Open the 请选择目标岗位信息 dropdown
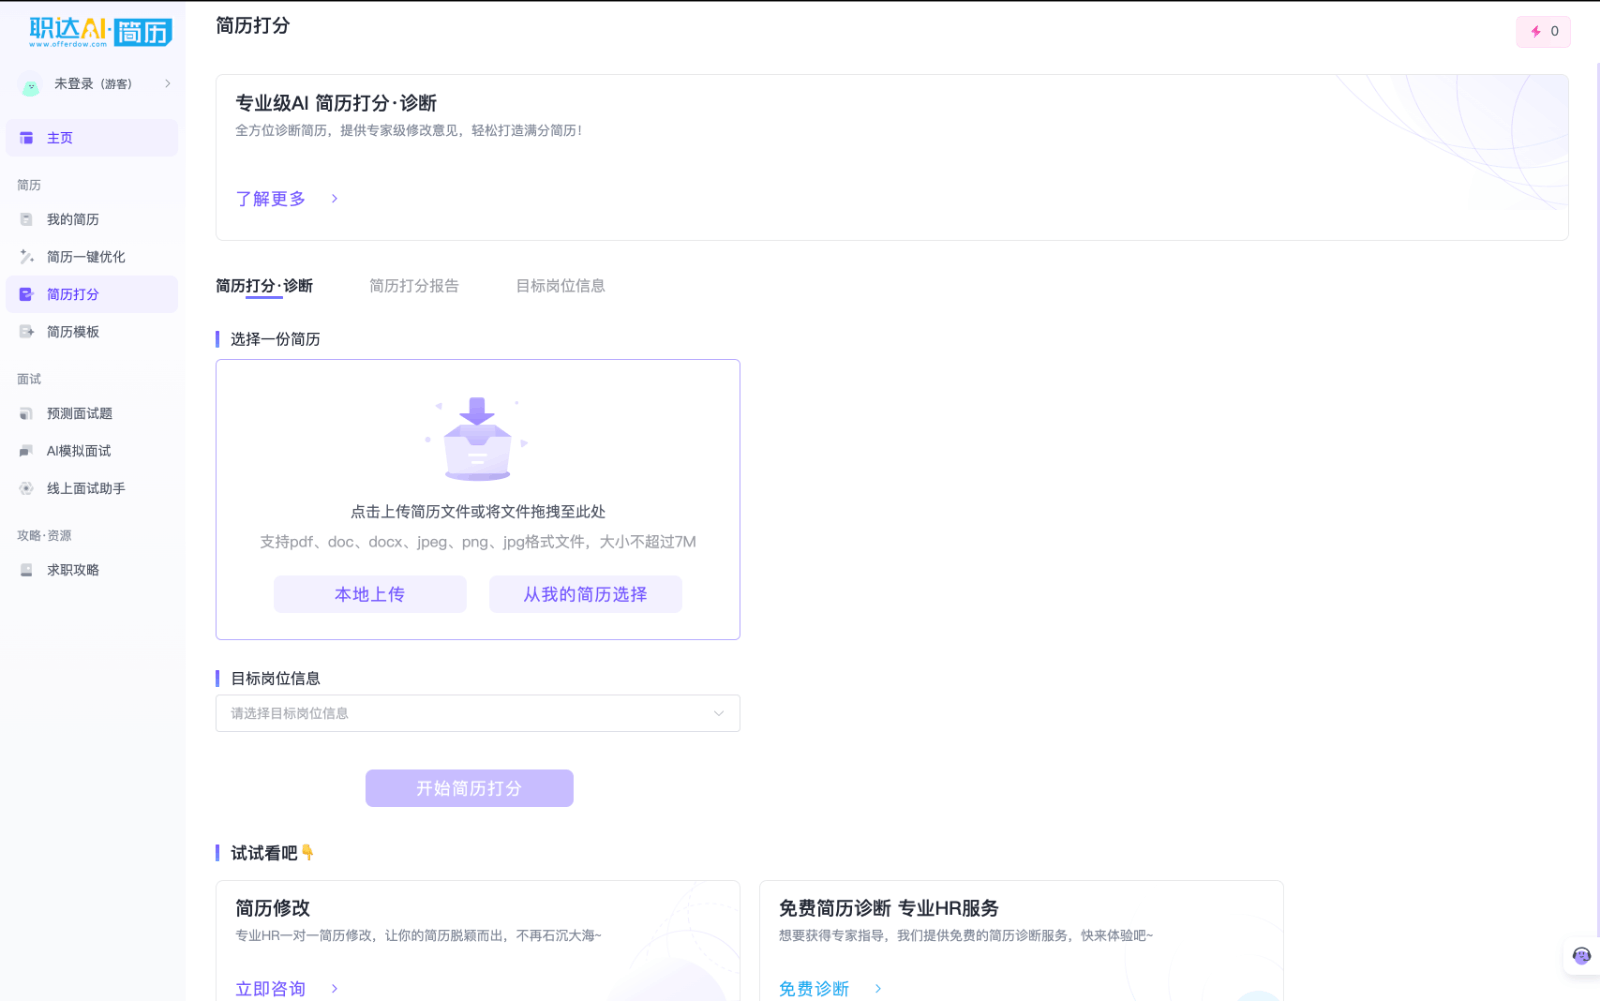 point(478,713)
